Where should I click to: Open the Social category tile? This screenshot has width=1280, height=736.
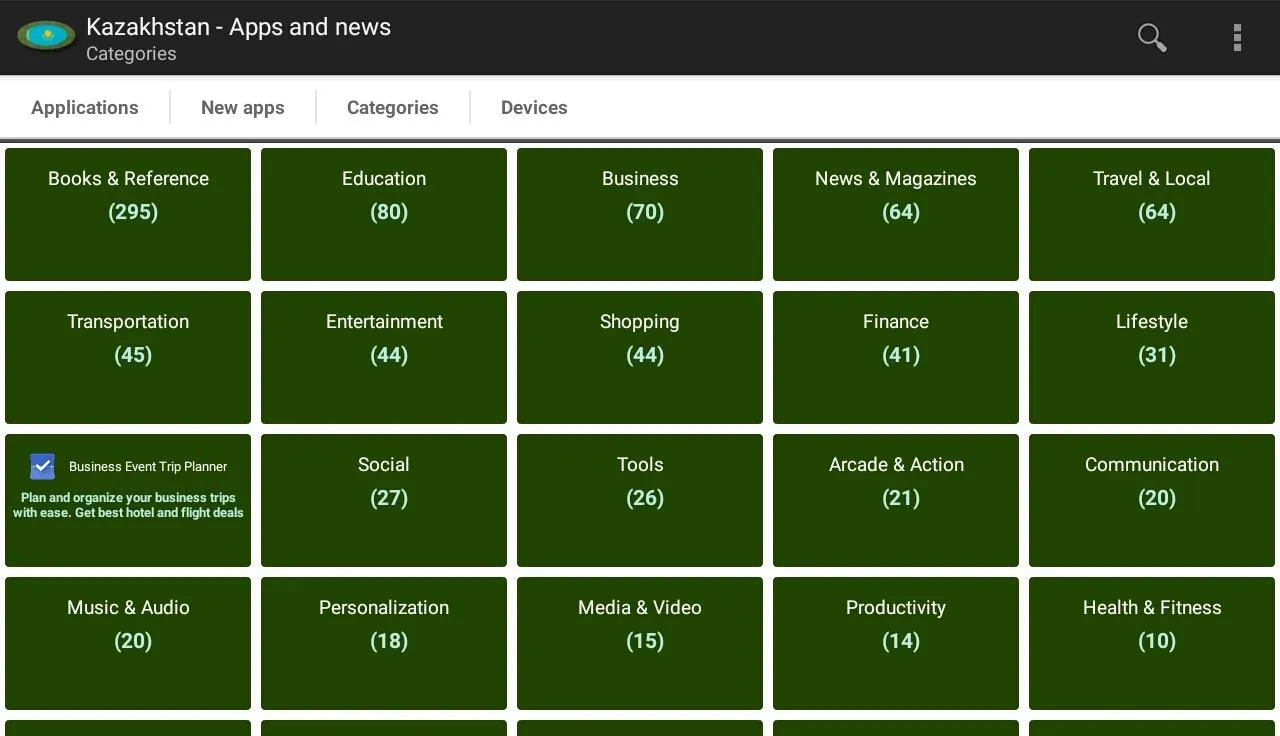click(x=384, y=501)
